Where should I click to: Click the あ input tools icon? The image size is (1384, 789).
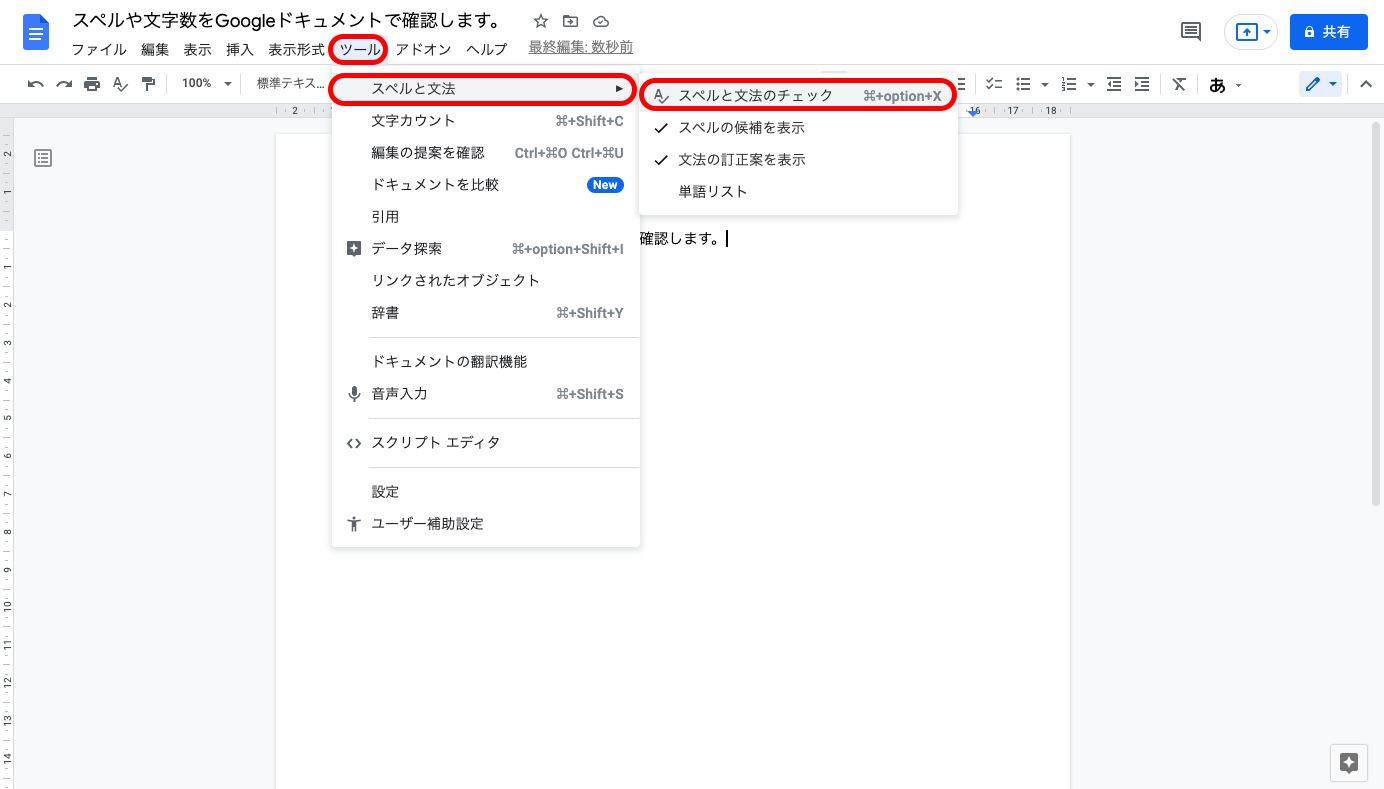[x=1217, y=85]
